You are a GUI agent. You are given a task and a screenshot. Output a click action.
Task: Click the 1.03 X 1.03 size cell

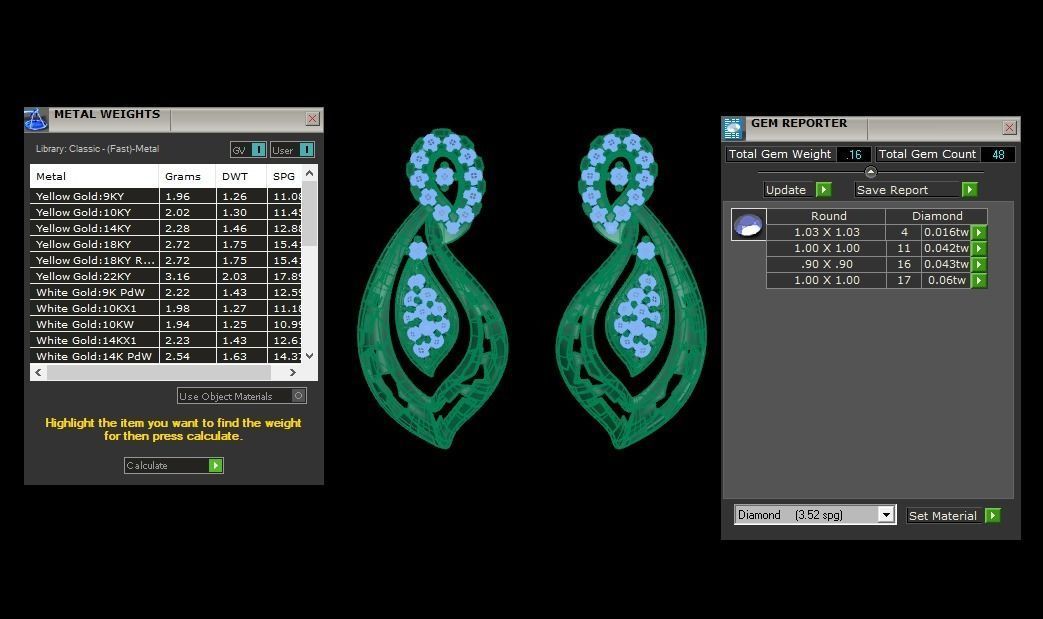pos(827,232)
